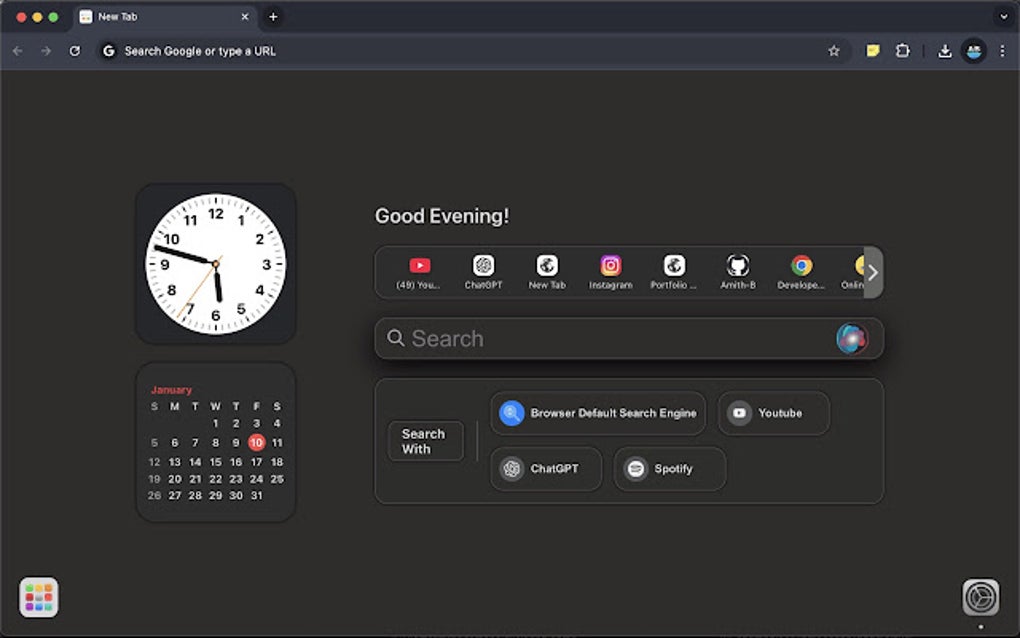Open the settings icon at bottom right
Image resolution: width=1020 pixels, height=638 pixels.
tap(981, 597)
